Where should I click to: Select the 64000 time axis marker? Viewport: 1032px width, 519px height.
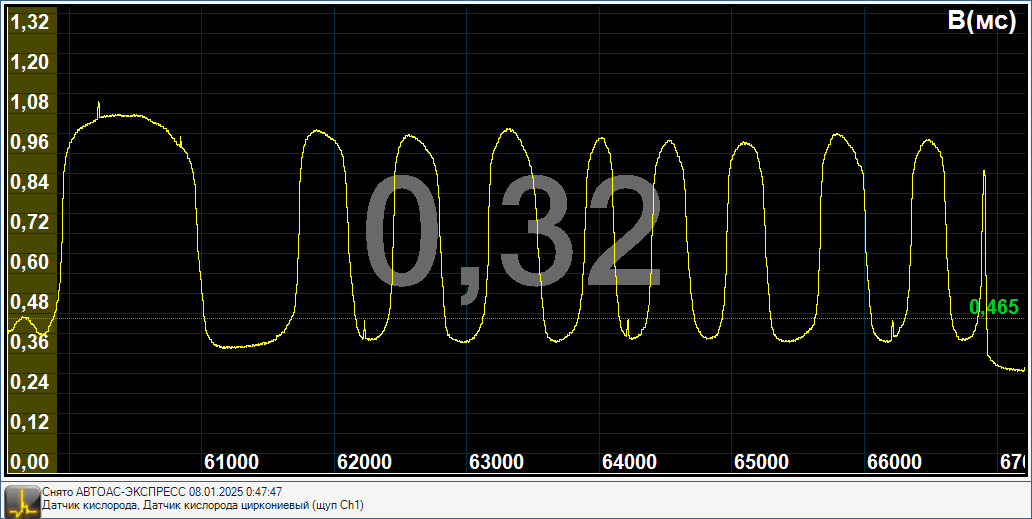click(x=629, y=462)
